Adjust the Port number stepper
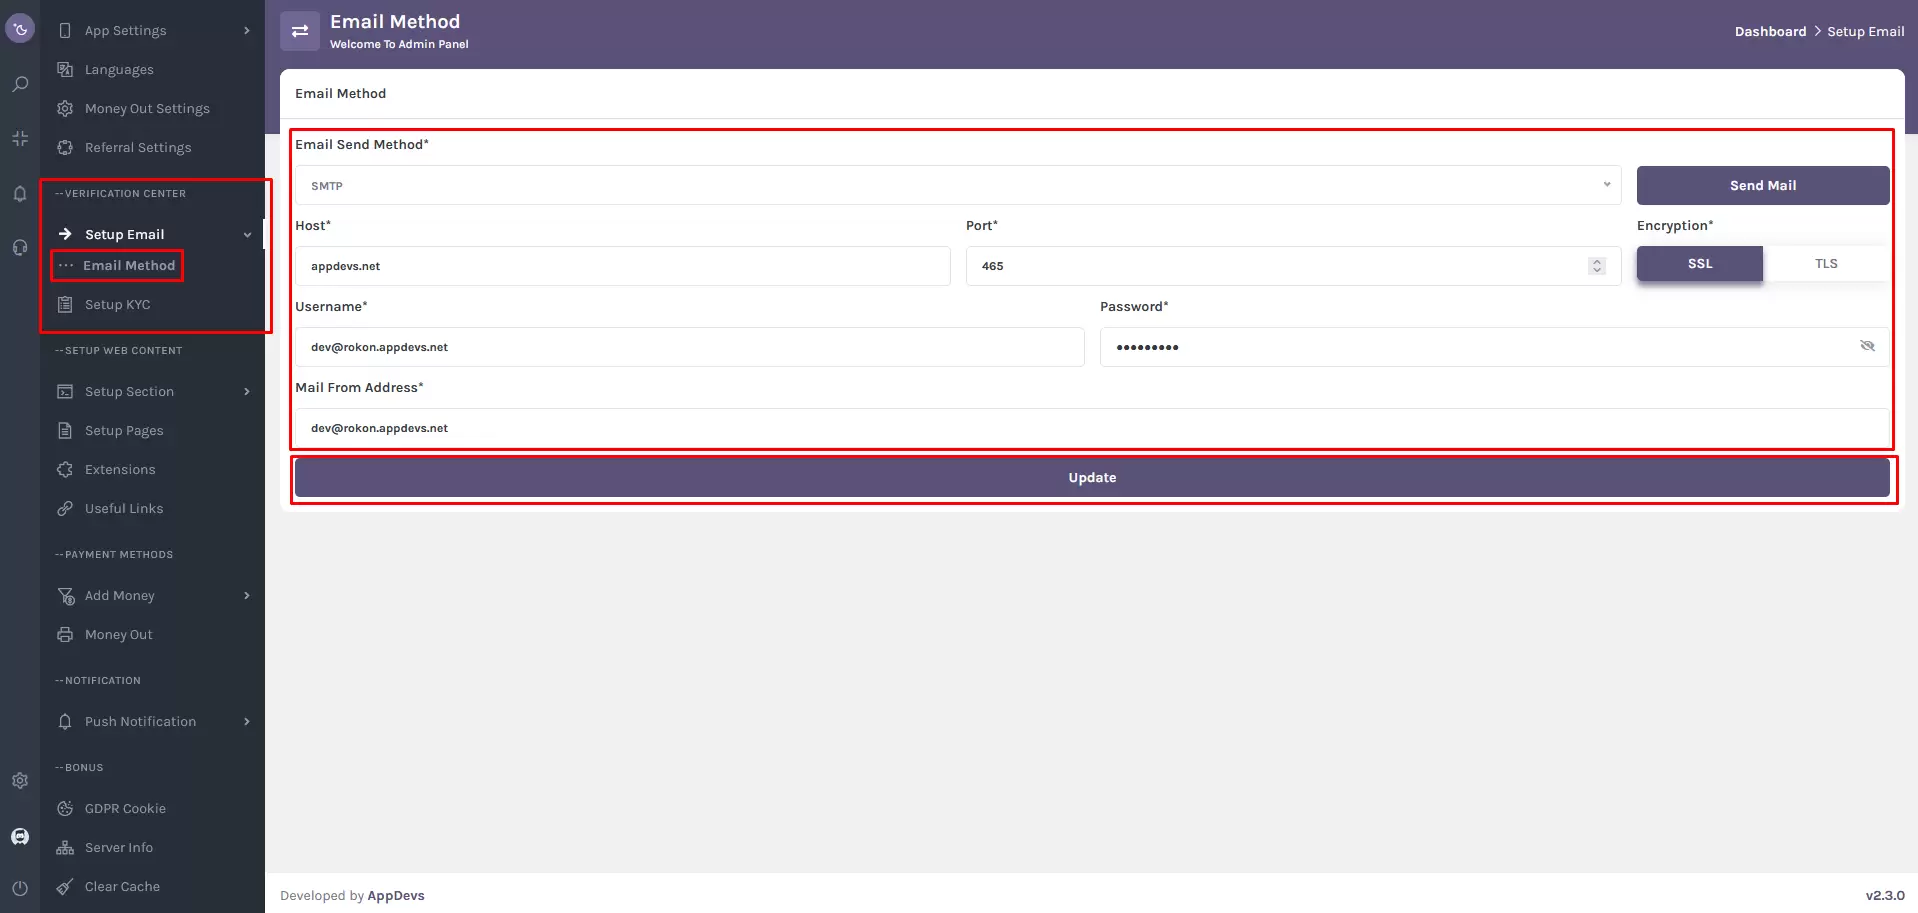1918x913 pixels. 1597,266
